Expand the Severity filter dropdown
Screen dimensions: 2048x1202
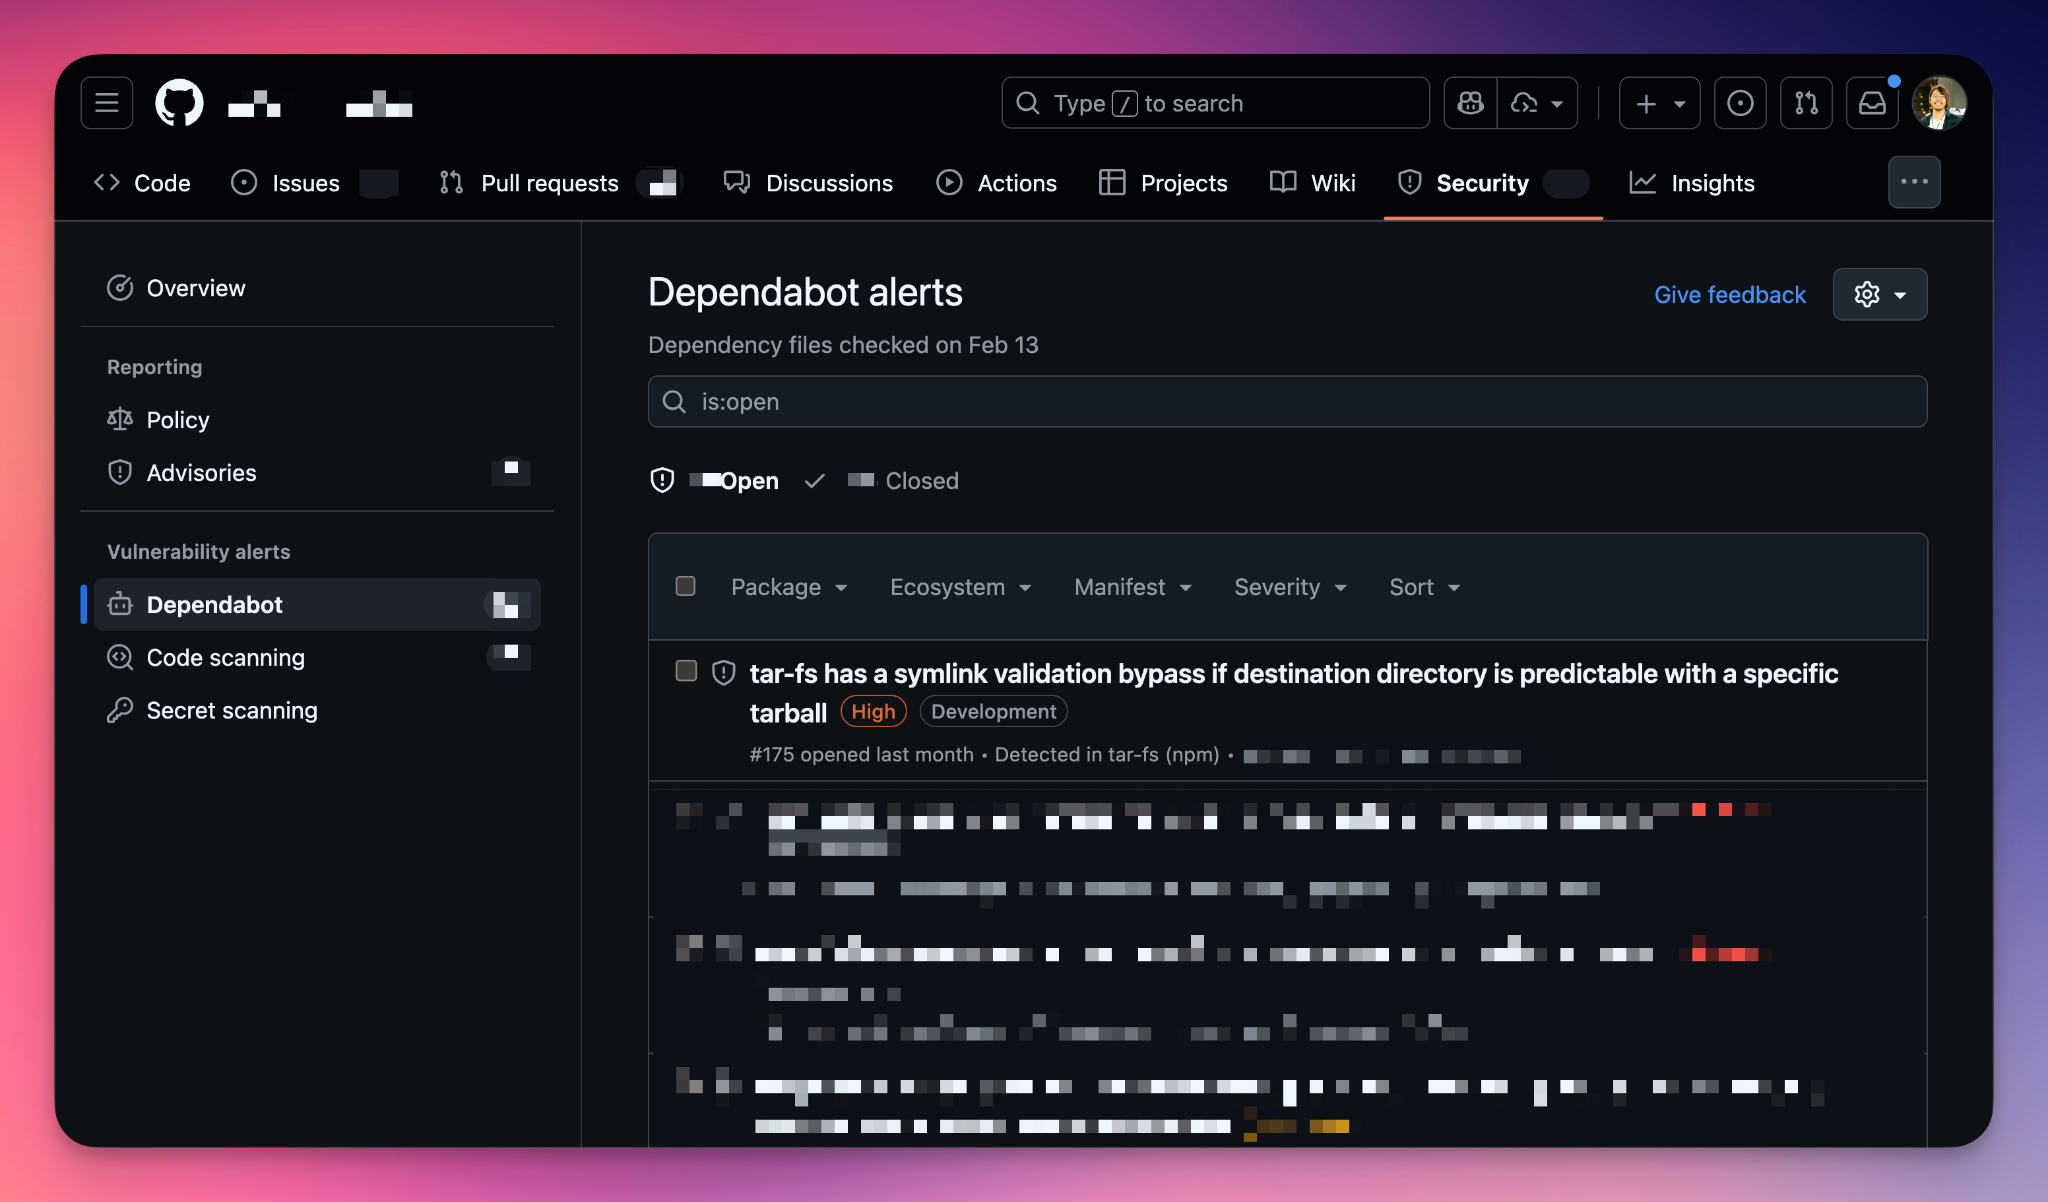click(1290, 587)
